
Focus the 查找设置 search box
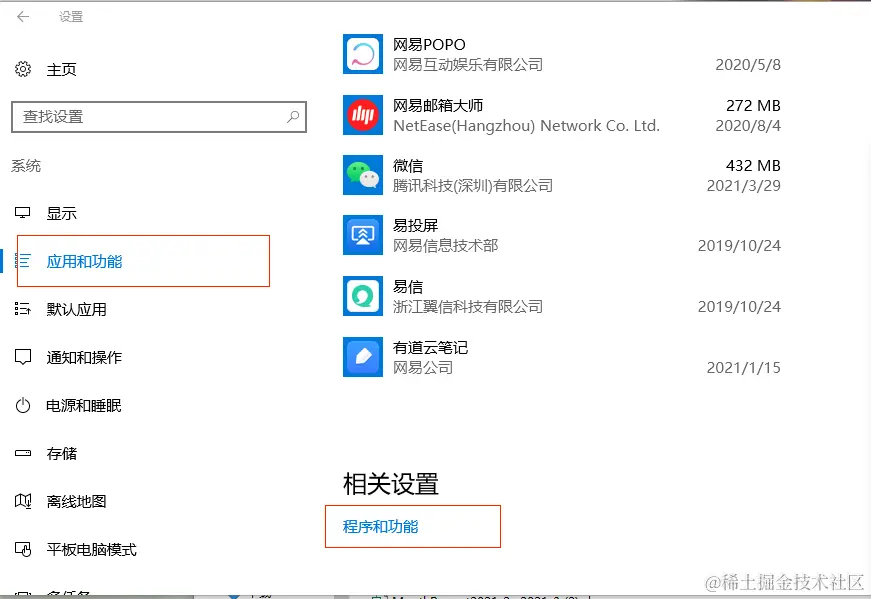tap(159, 117)
